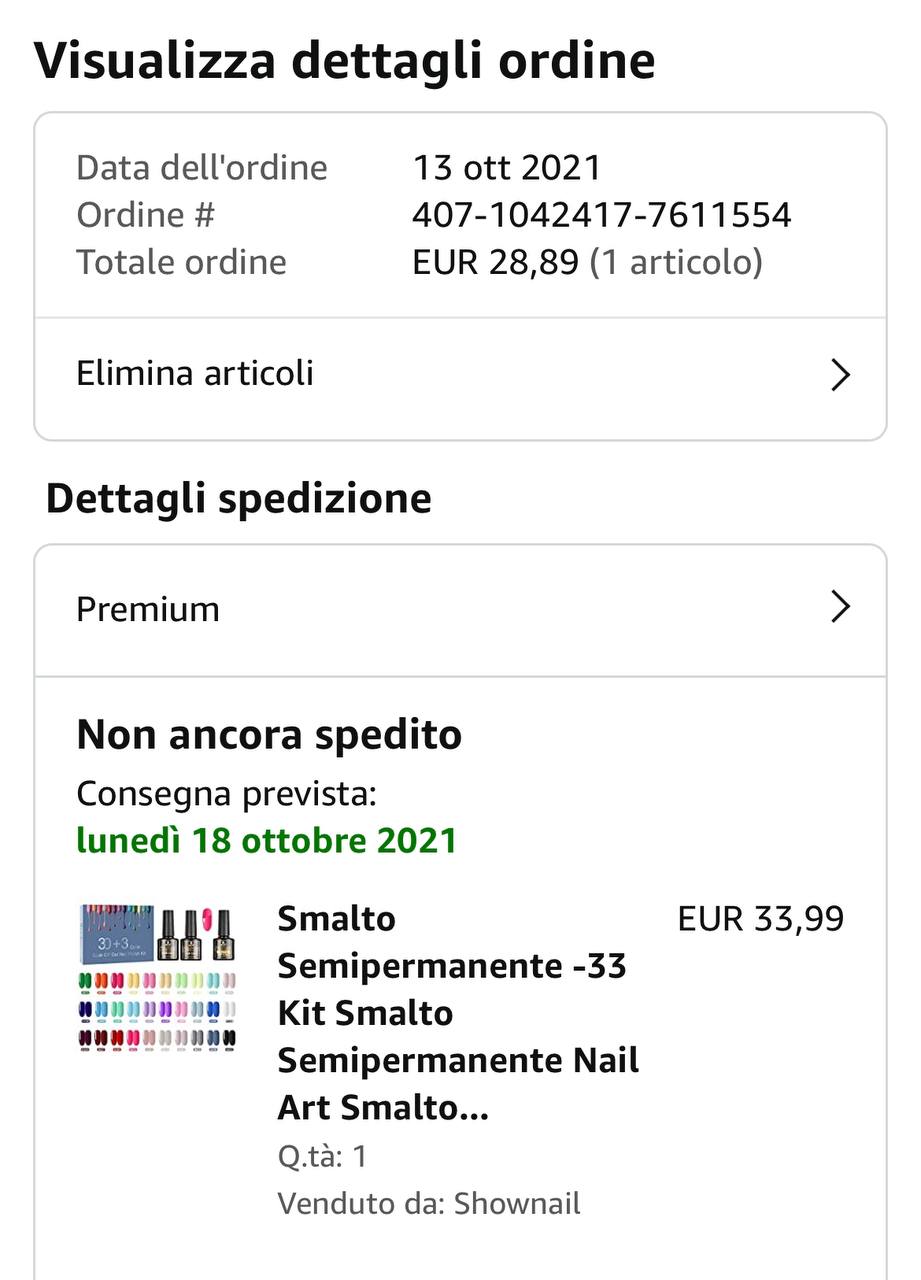Screen dimensions: 921x1280
Task: Click the Dettagli spedizione section heading
Action: tap(239, 498)
